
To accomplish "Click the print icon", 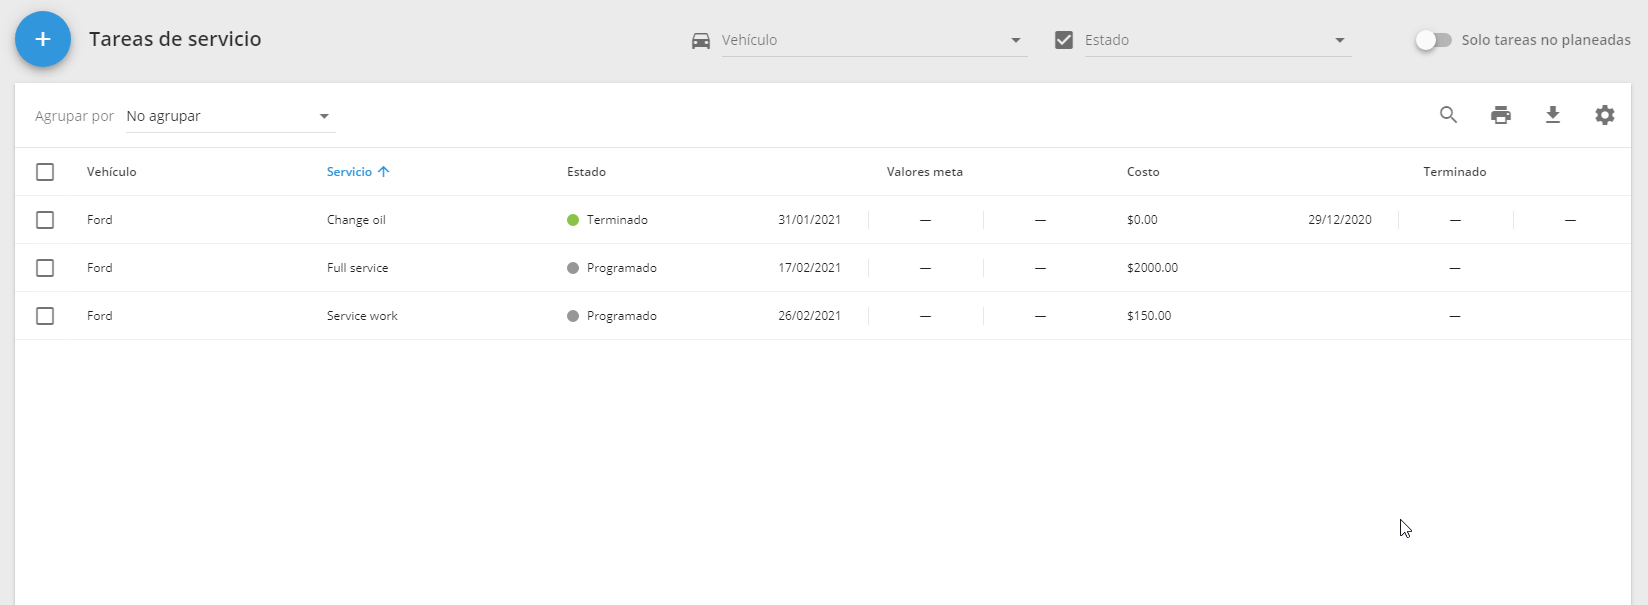I will 1501,115.
